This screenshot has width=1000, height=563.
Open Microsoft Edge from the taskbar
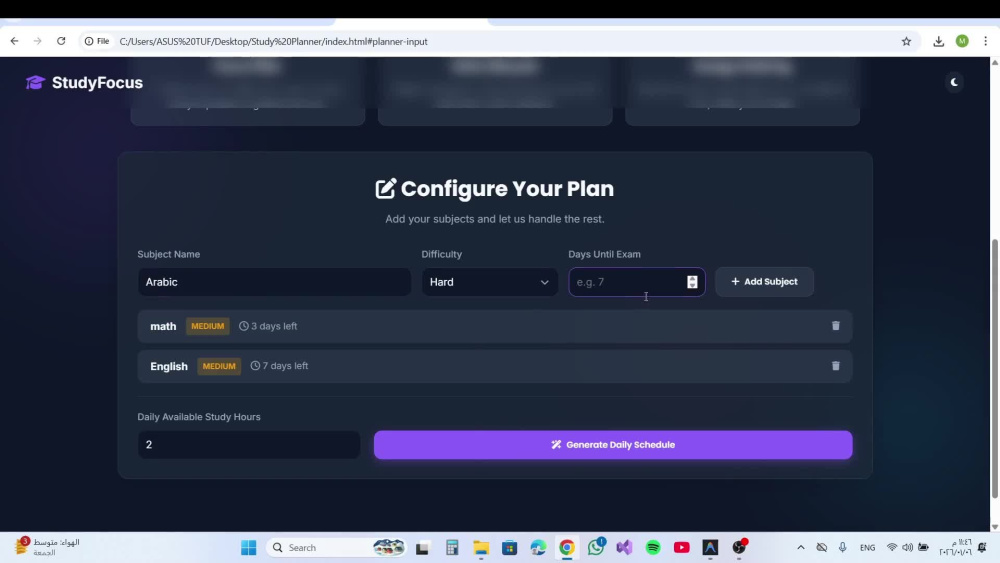[x=538, y=547]
